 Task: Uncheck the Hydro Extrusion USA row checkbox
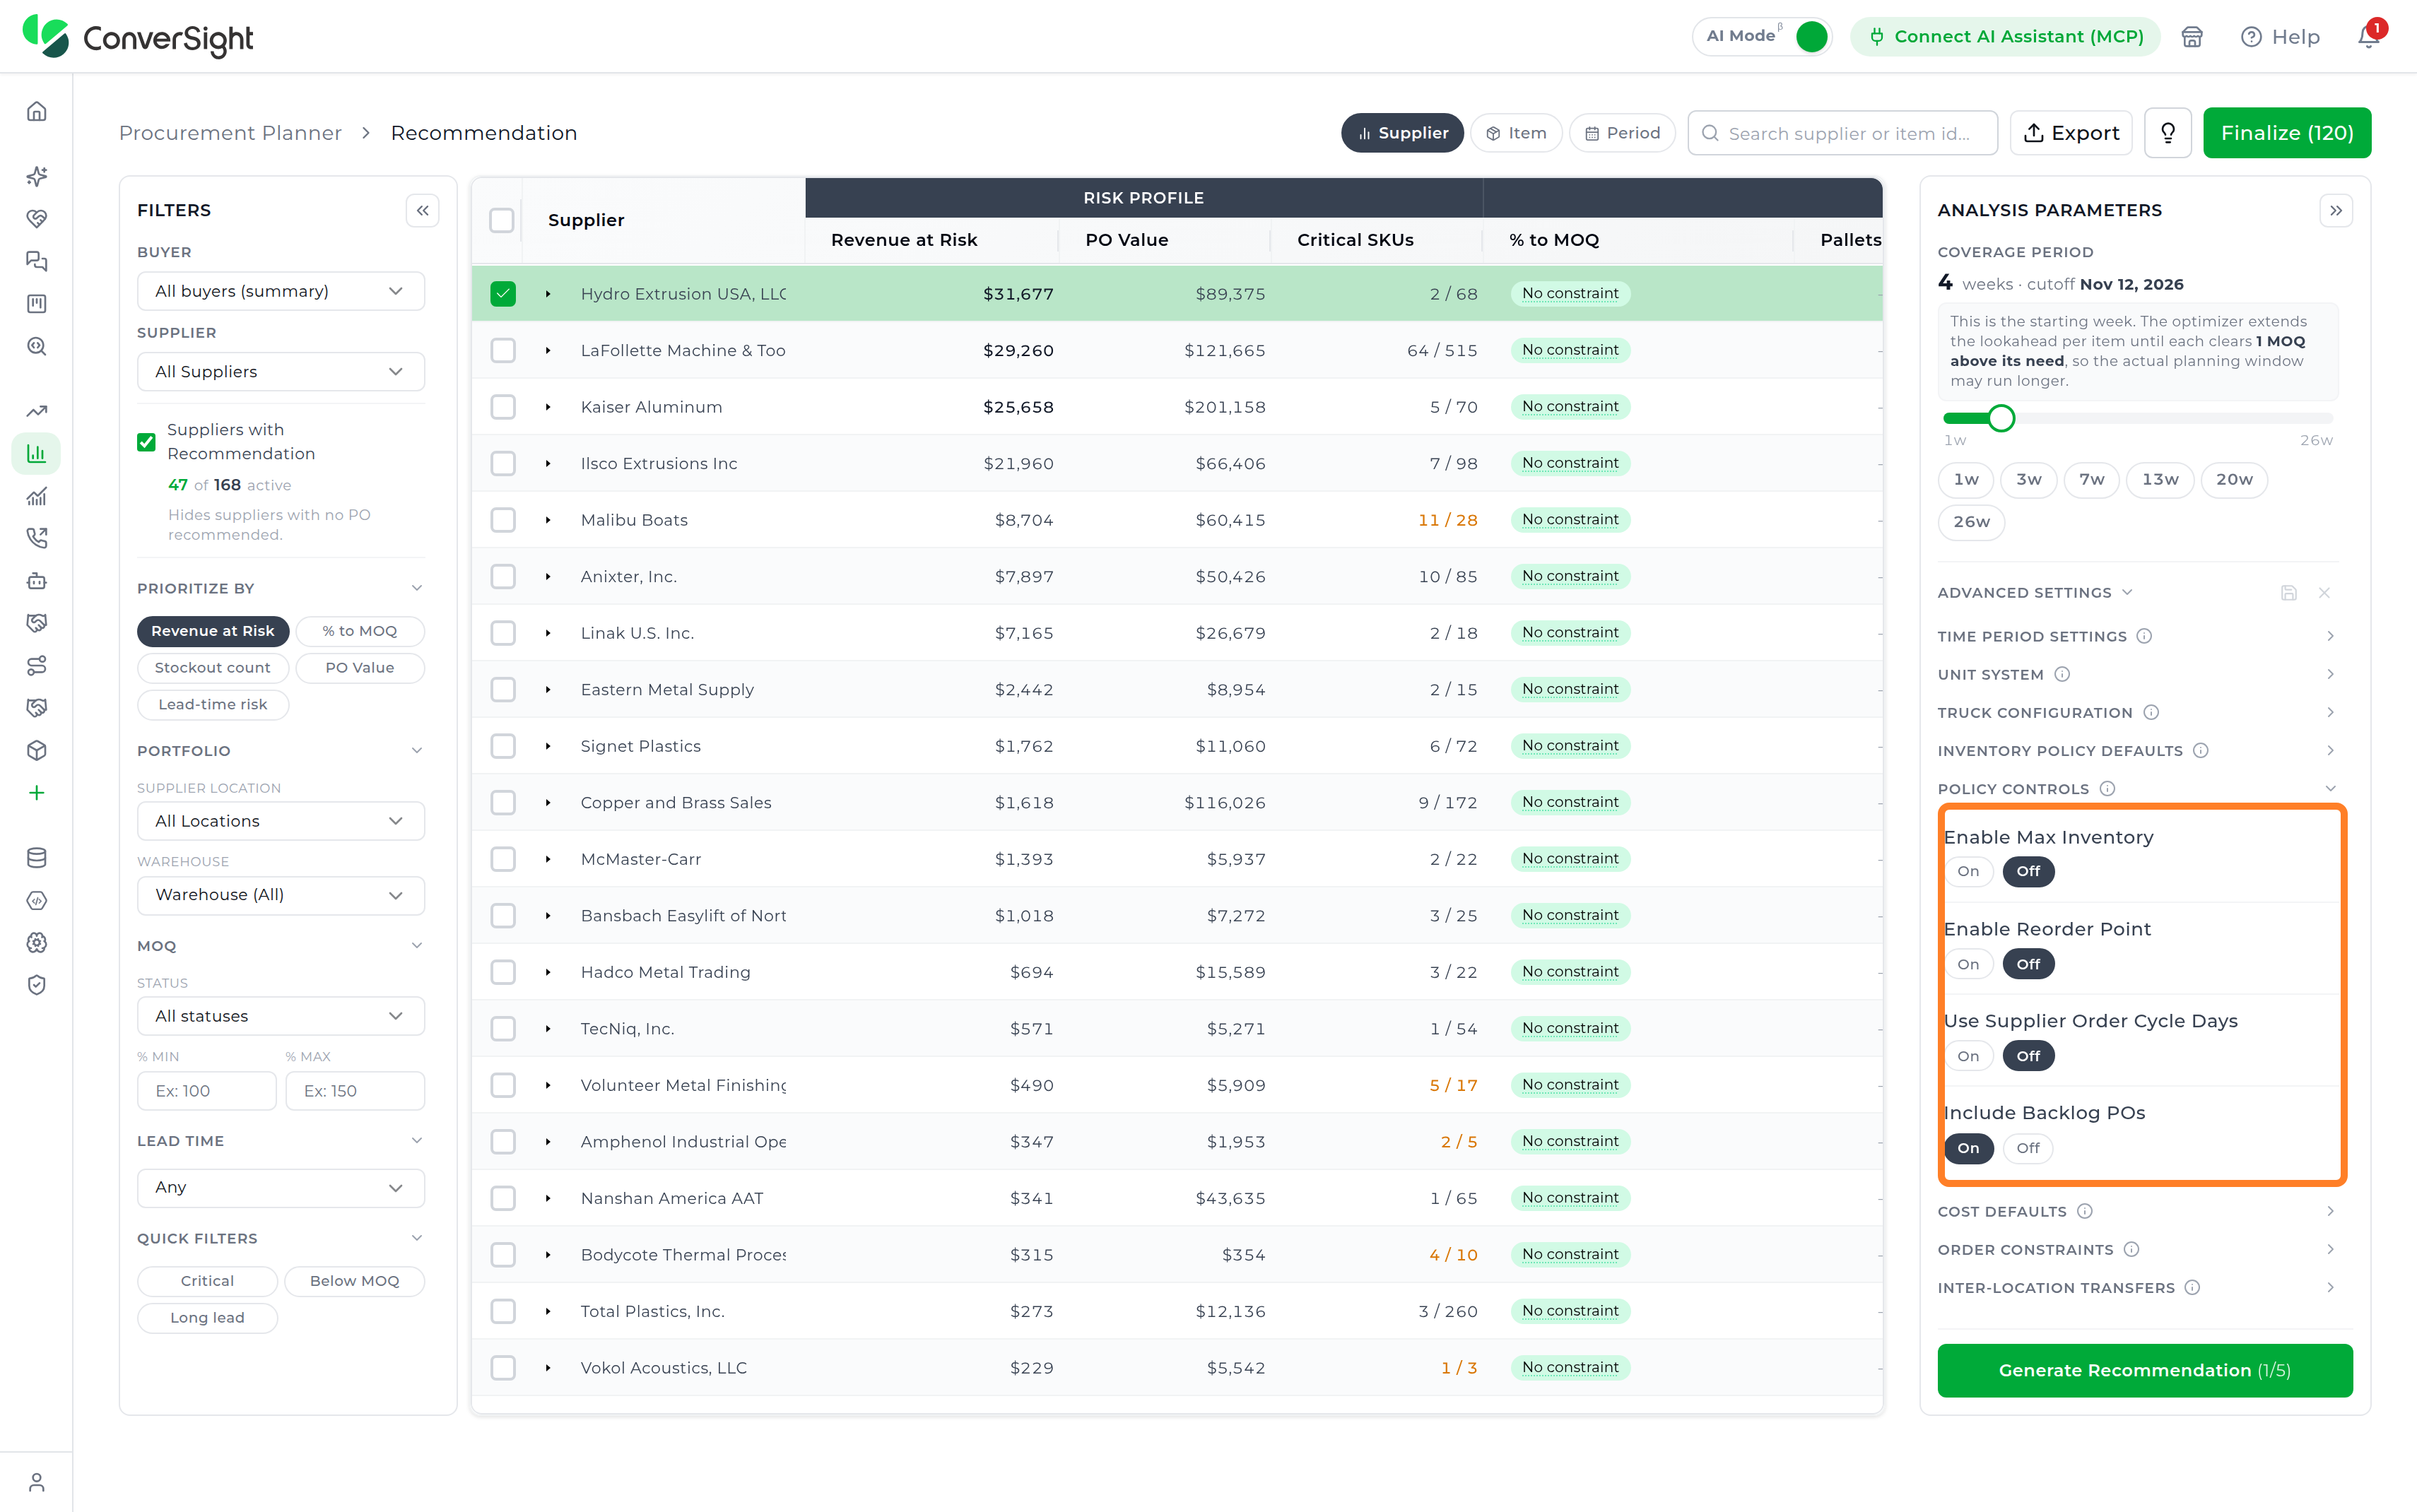pos(503,294)
